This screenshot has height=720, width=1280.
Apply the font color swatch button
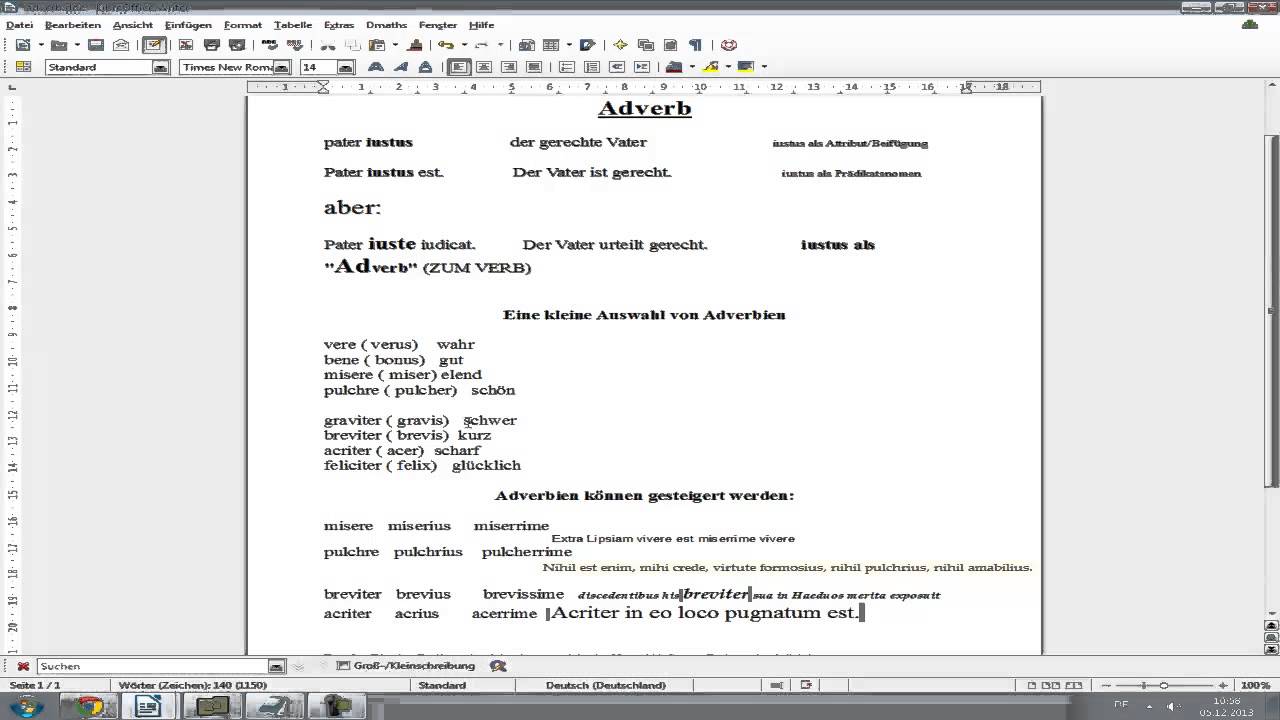pyautogui.click(x=674, y=67)
